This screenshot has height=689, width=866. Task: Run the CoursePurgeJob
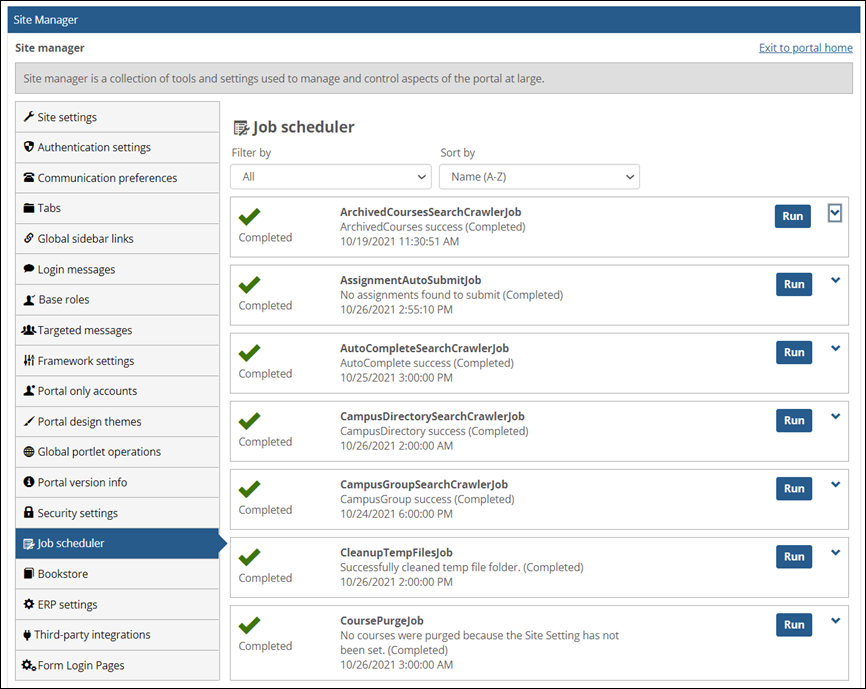794,624
